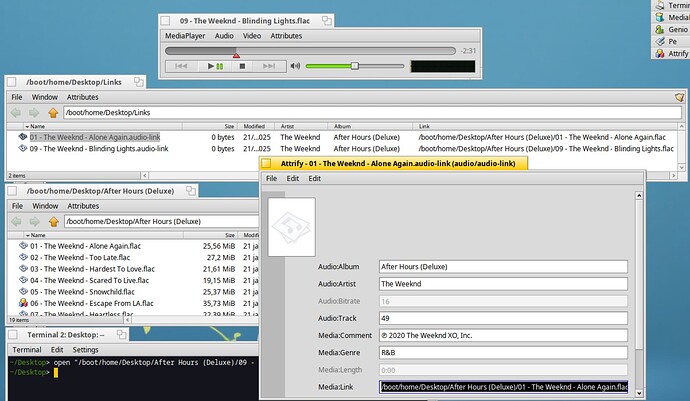The image size is (690, 401).
Task: Go forward in the Links Tracker window
Action: (34, 113)
